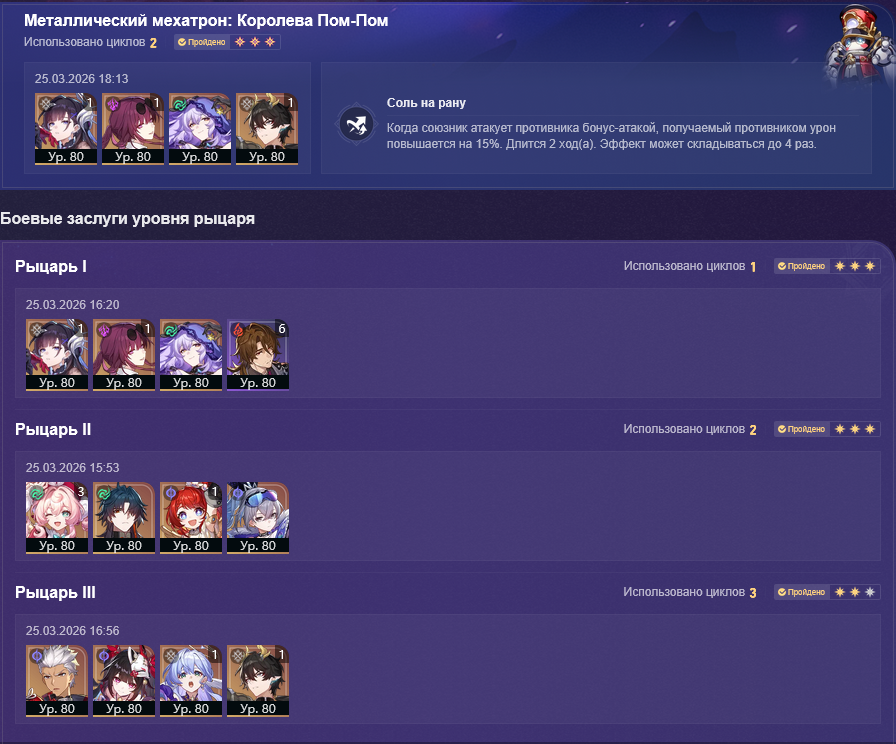Click the Соль на рану buff icon
The height and width of the screenshot is (744, 896).
[x=356, y=124]
